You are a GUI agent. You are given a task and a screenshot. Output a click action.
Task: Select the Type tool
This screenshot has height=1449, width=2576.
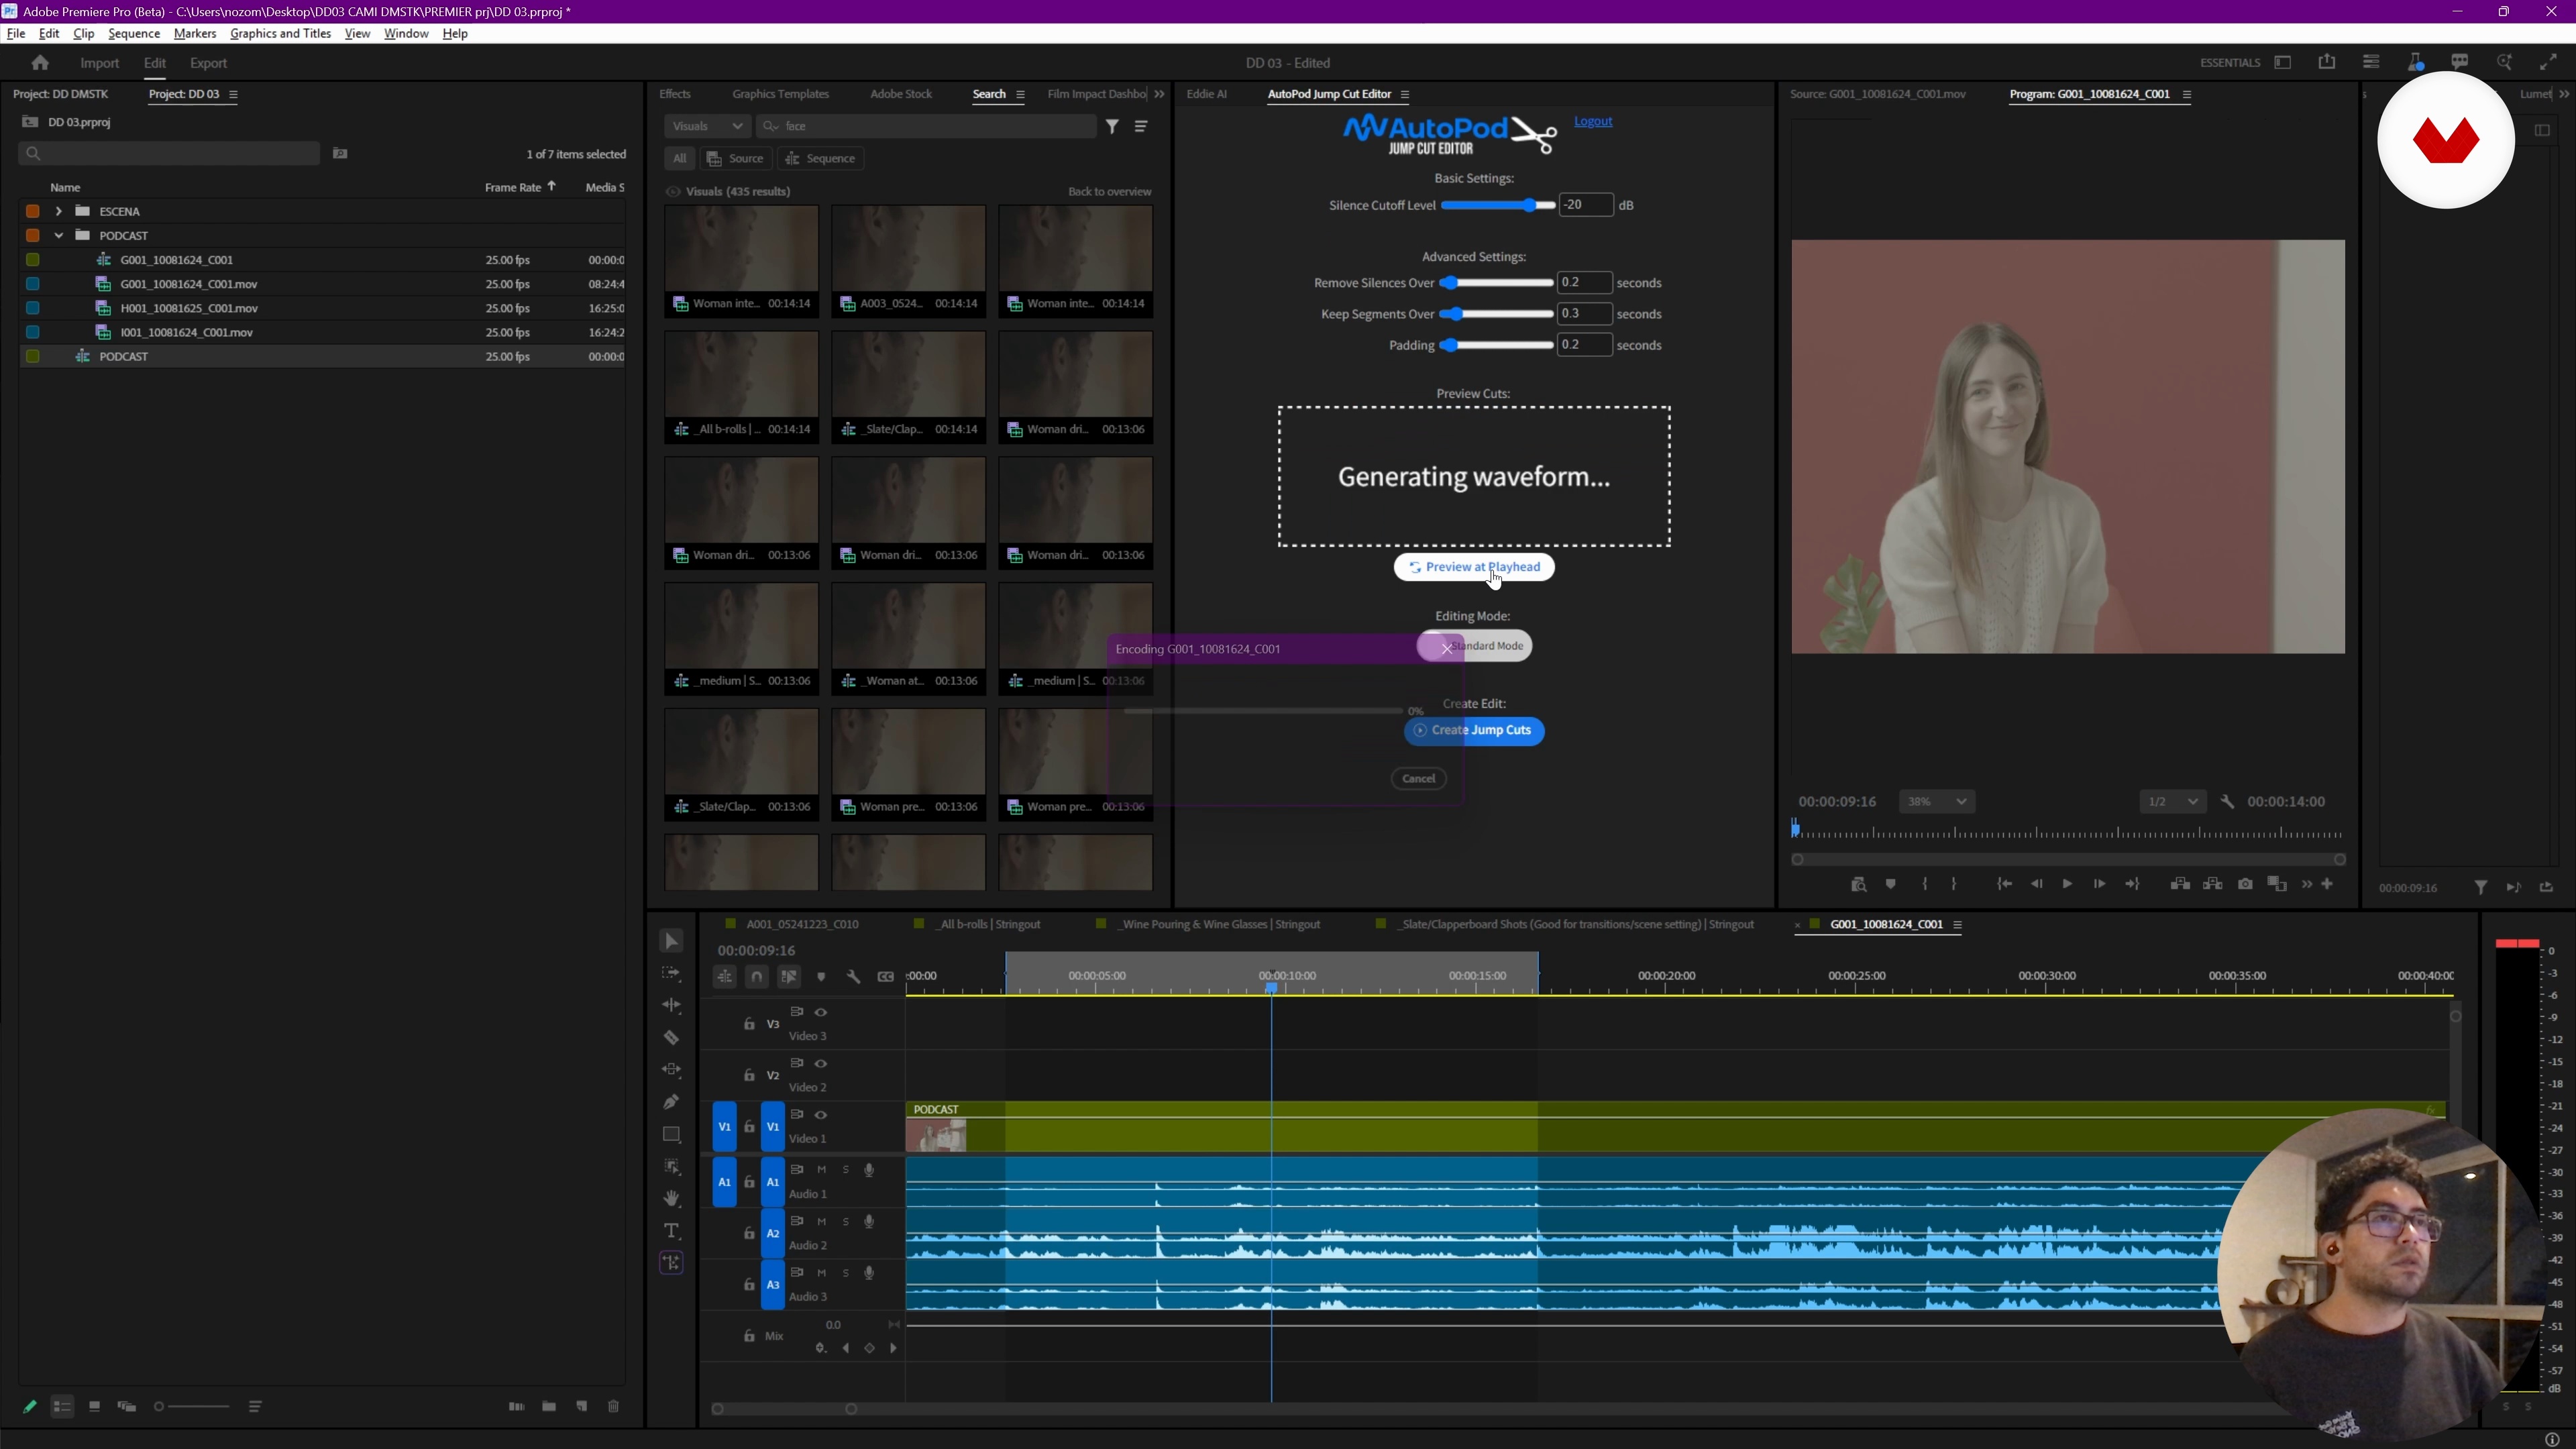click(x=671, y=1231)
